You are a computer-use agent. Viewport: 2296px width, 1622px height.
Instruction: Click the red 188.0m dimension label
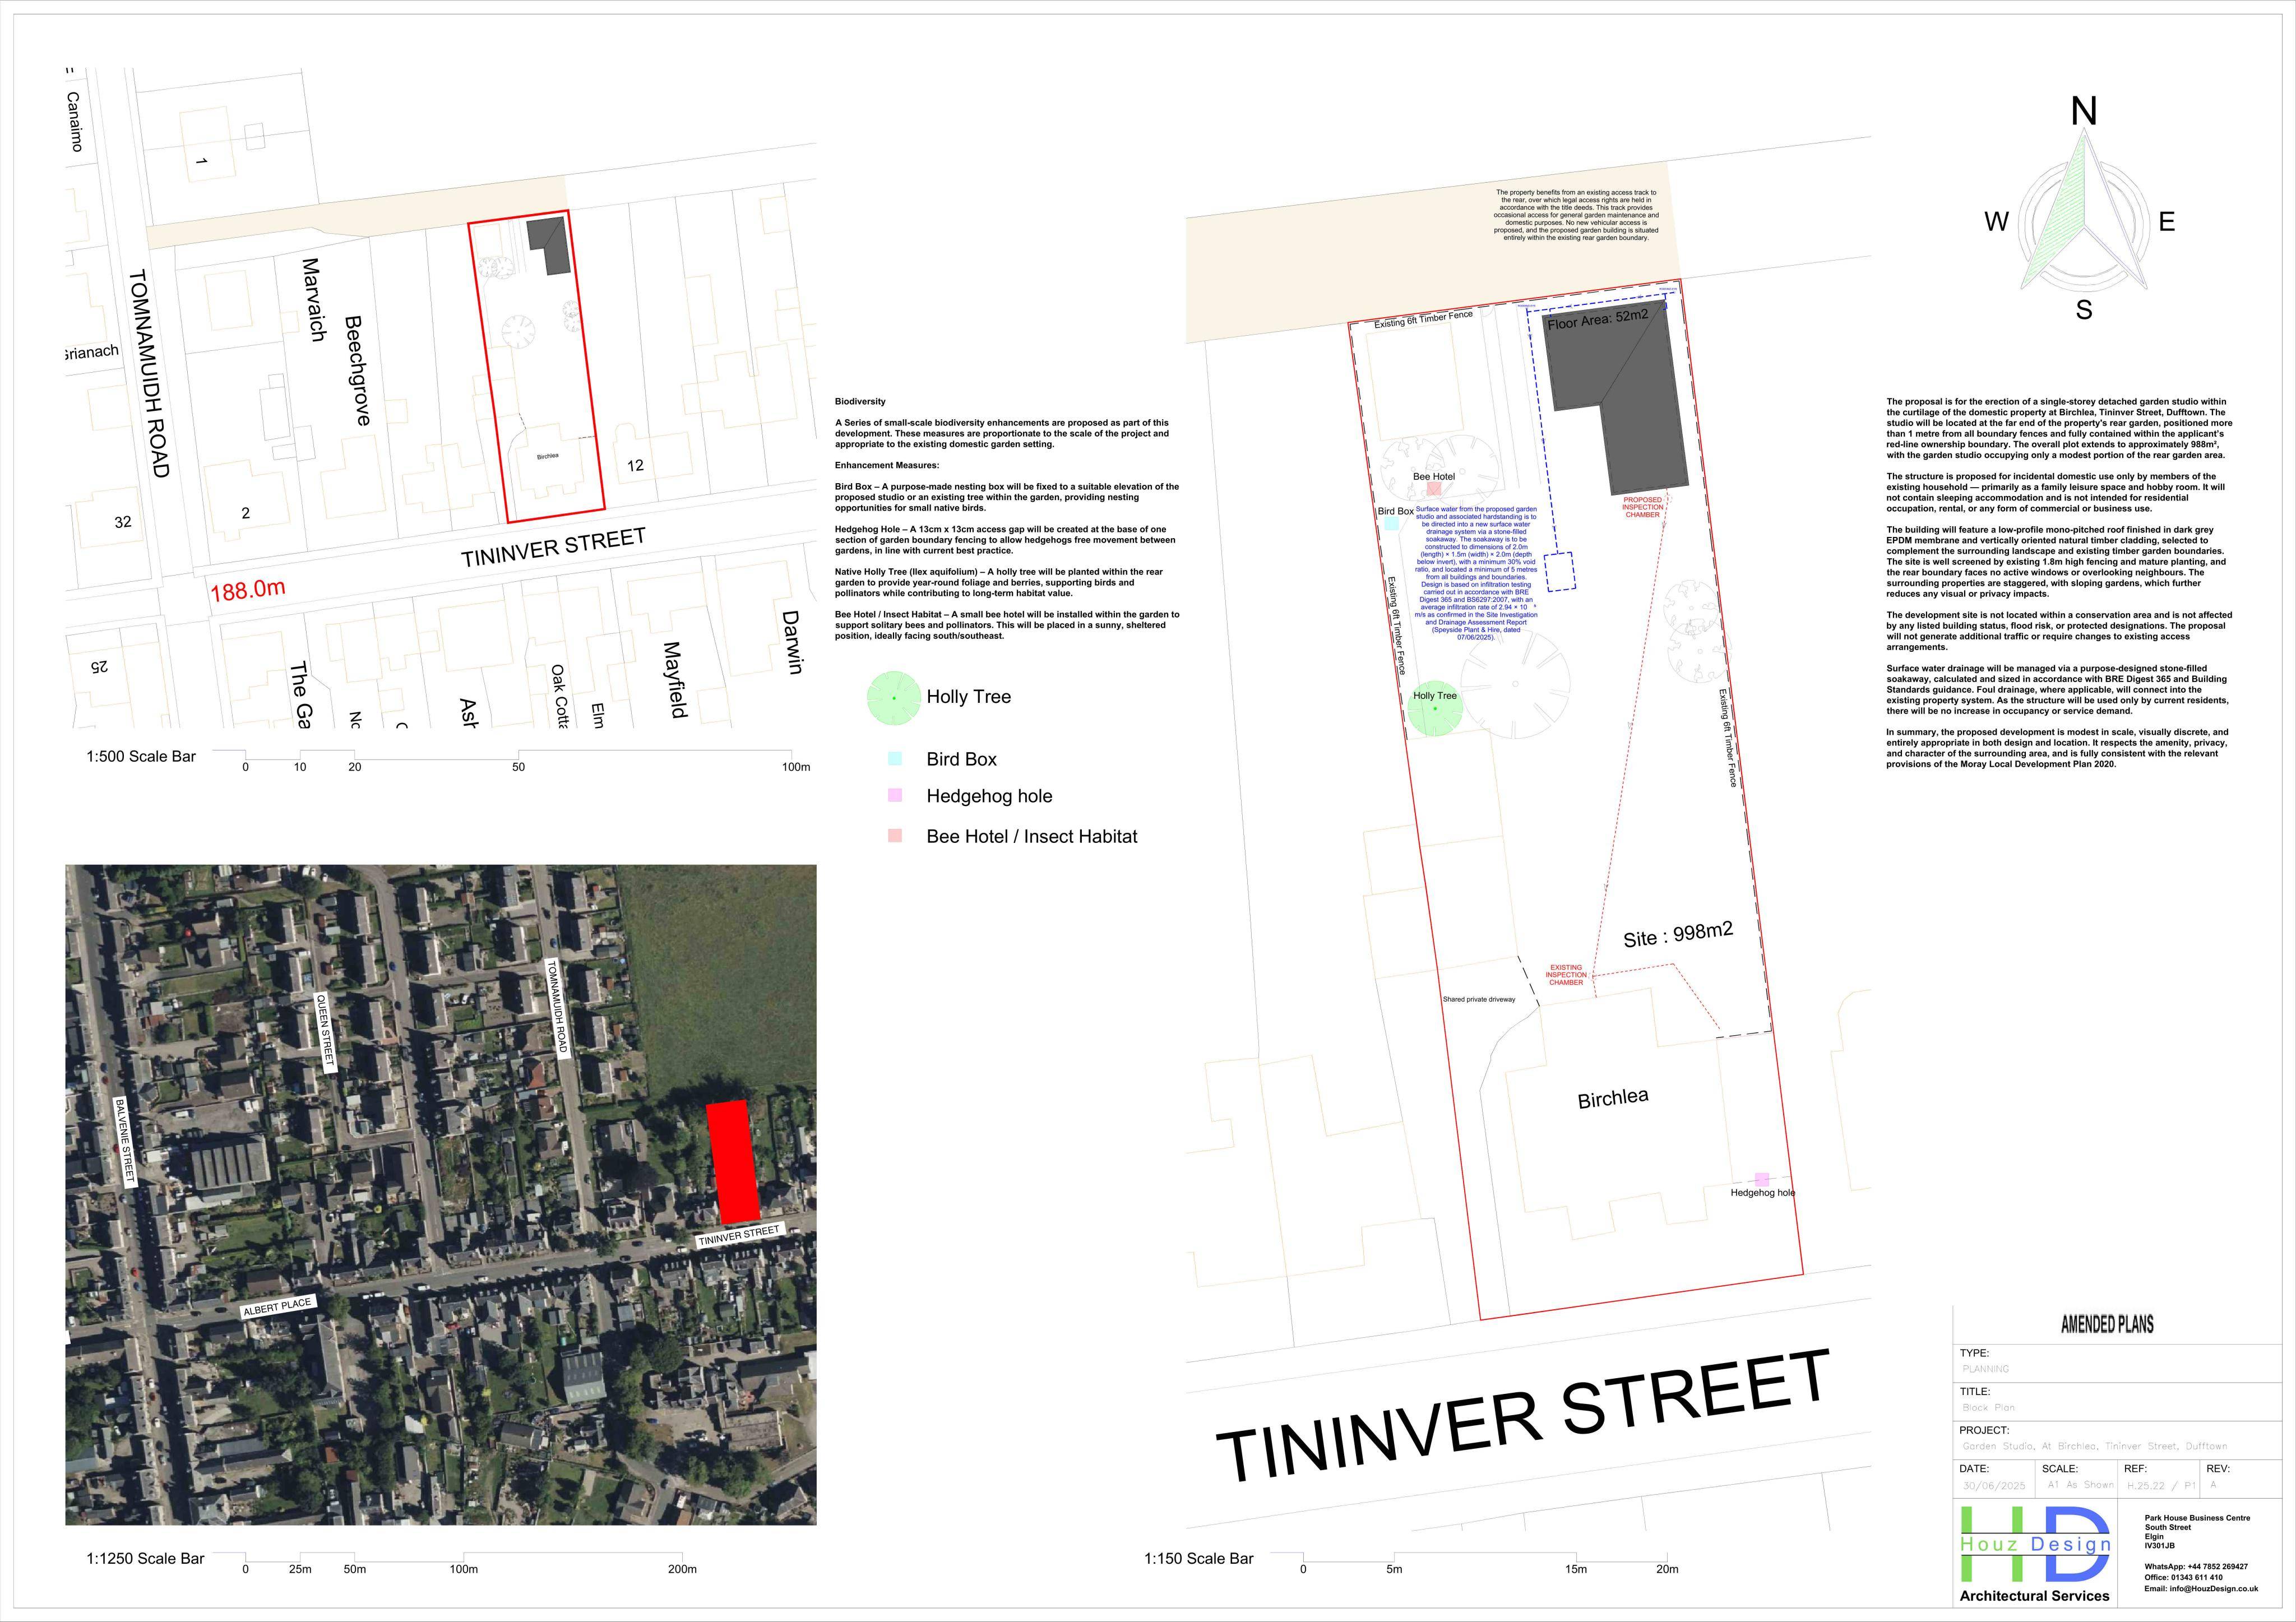(247, 590)
